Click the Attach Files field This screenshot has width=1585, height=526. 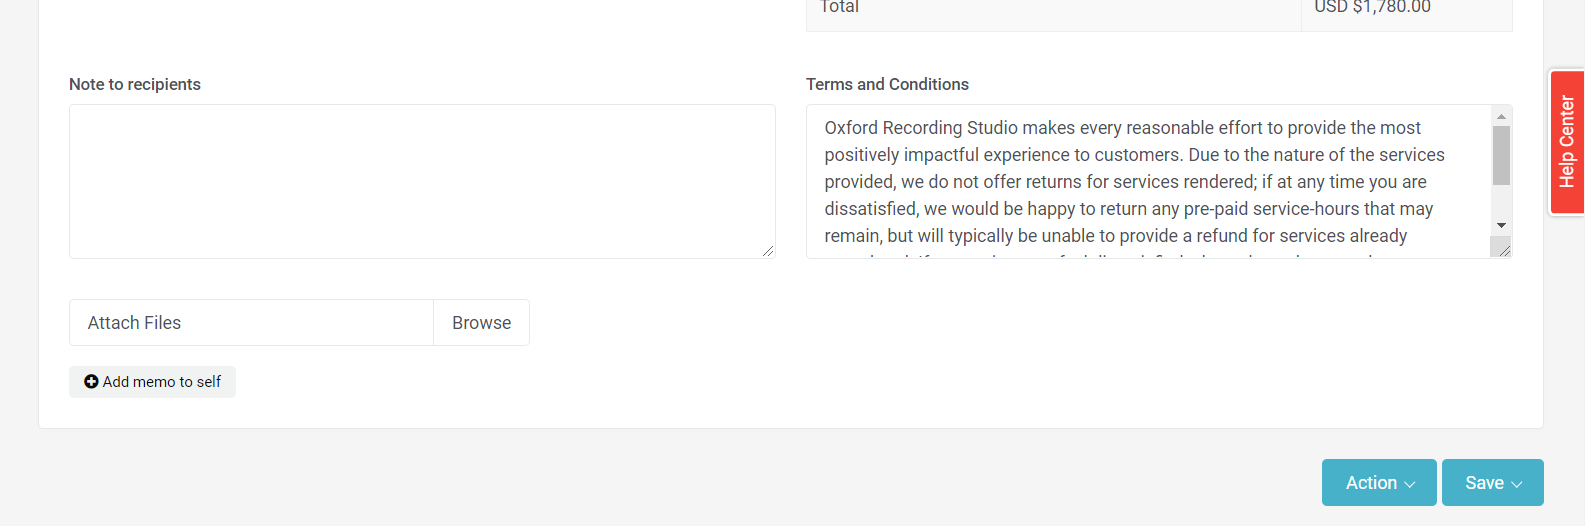(x=251, y=323)
